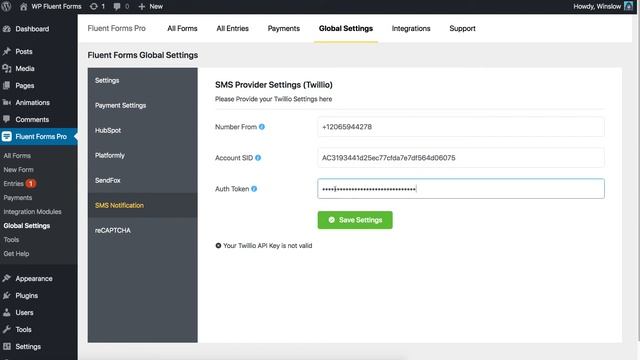Select SendFox in the settings panel
The width and height of the screenshot is (640, 360).
click(x=142, y=180)
